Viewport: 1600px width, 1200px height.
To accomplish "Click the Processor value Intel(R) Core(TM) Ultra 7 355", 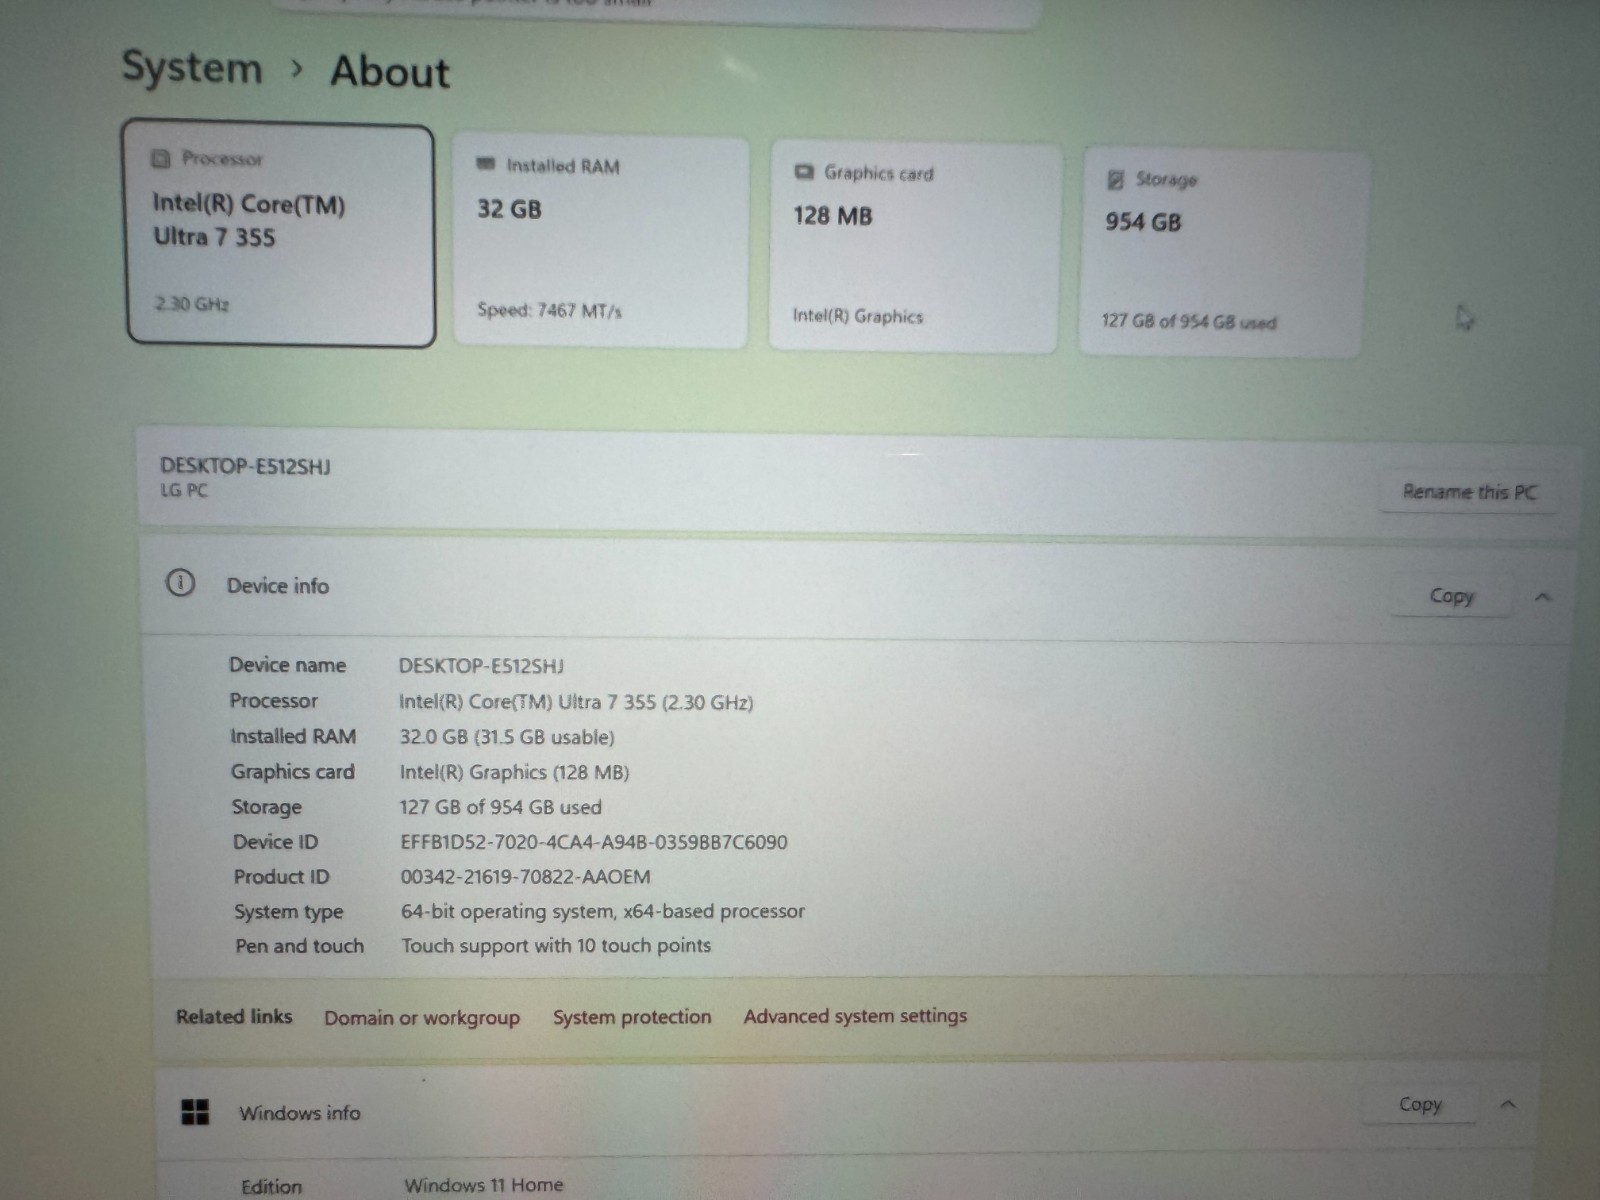I will tap(576, 702).
